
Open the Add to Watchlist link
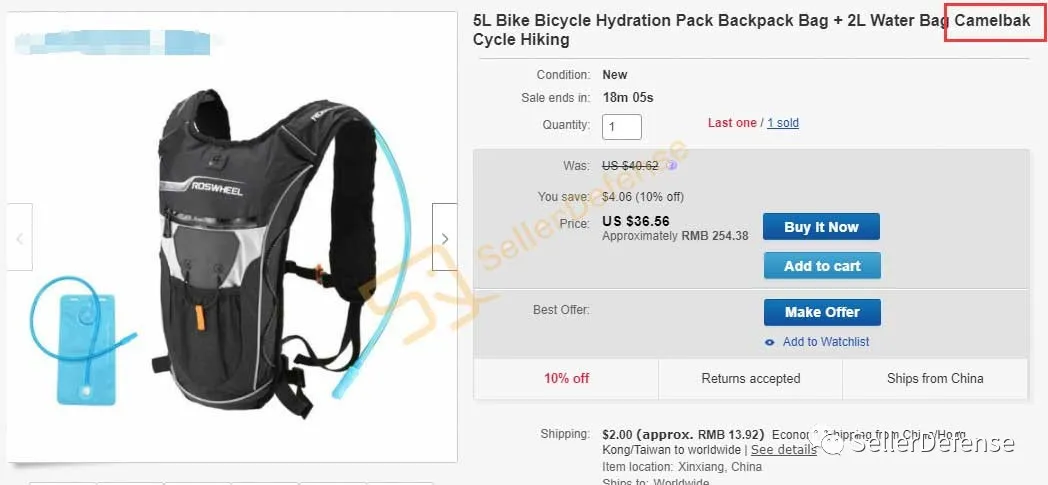(826, 341)
